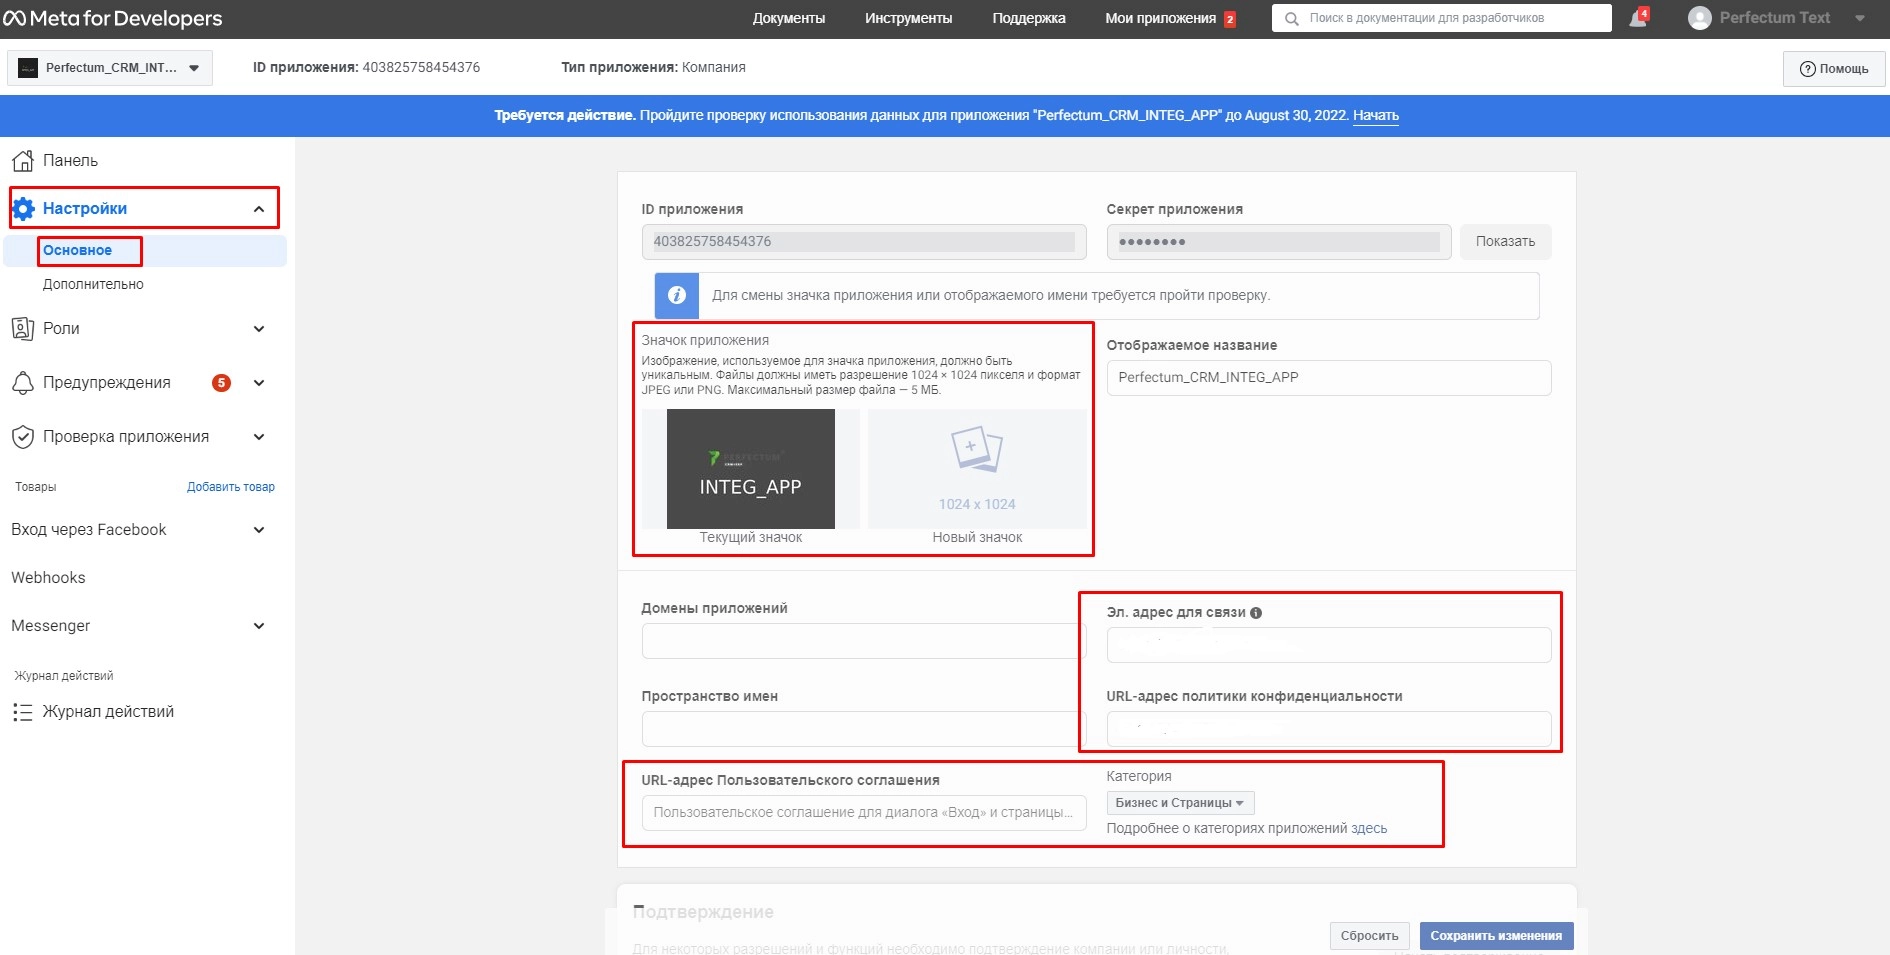The height and width of the screenshot is (955, 1890).
Task: Select Основное settings item
Action: pos(77,251)
